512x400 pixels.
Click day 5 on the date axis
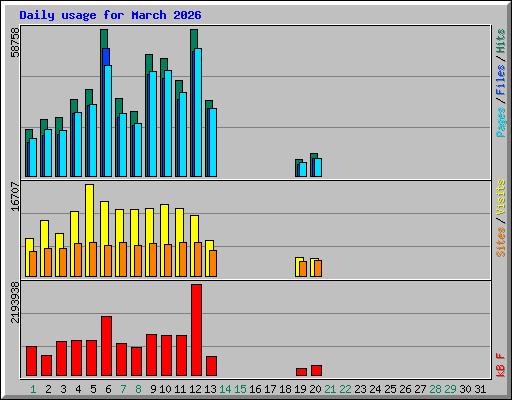(x=93, y=389)
